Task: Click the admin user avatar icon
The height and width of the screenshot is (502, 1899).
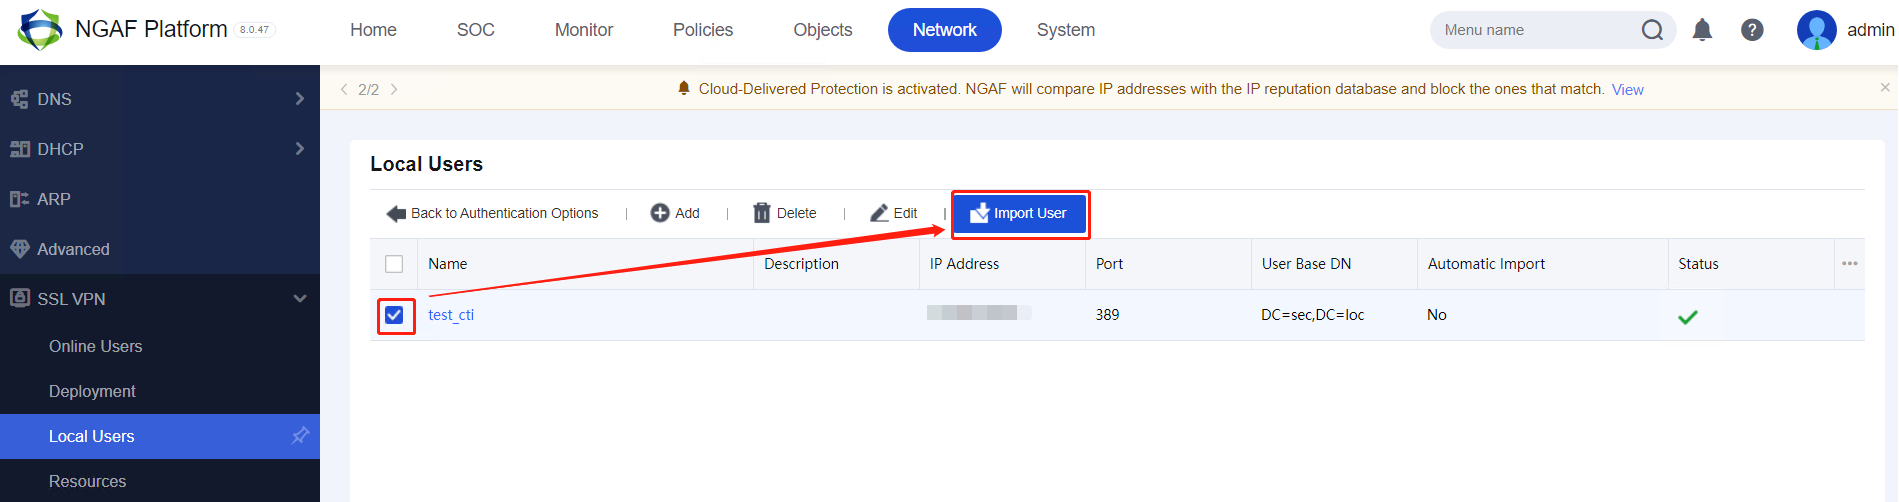Action: [x=1816, y=30]
